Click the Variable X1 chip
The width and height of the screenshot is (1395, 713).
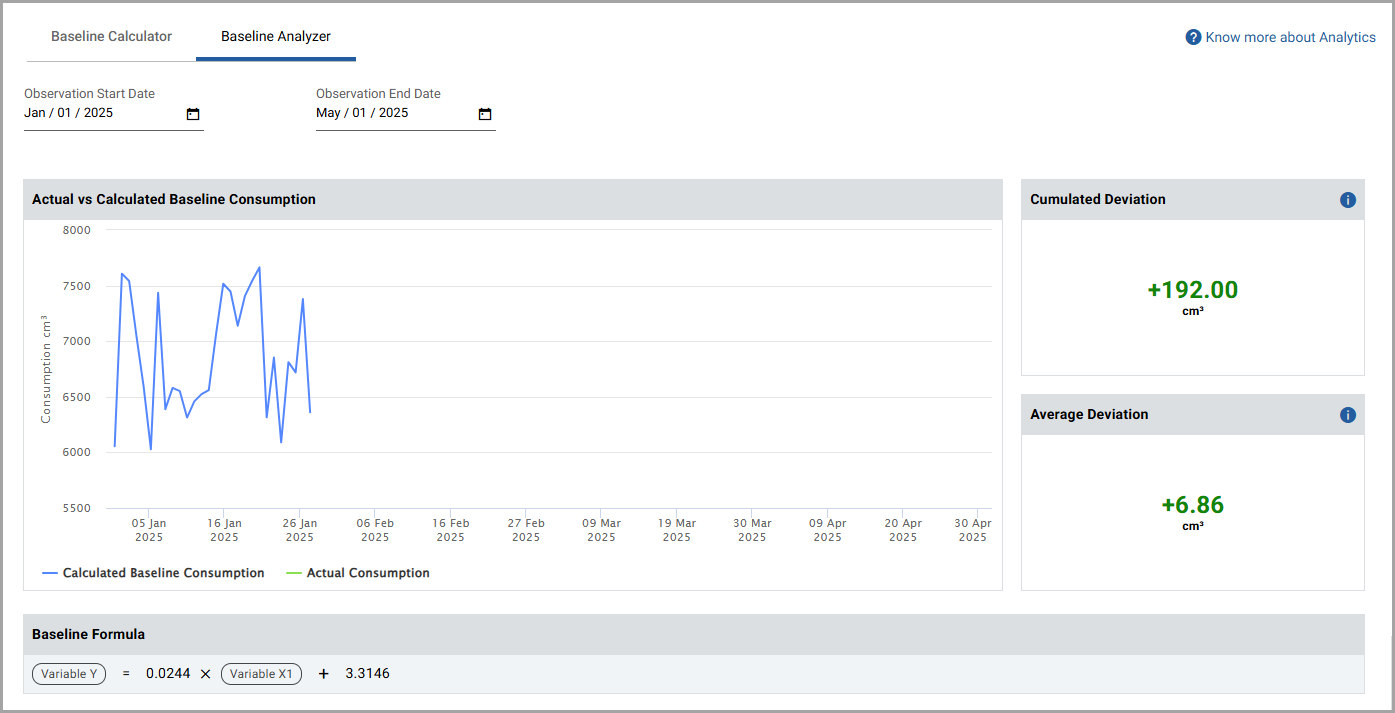(260, 674)
